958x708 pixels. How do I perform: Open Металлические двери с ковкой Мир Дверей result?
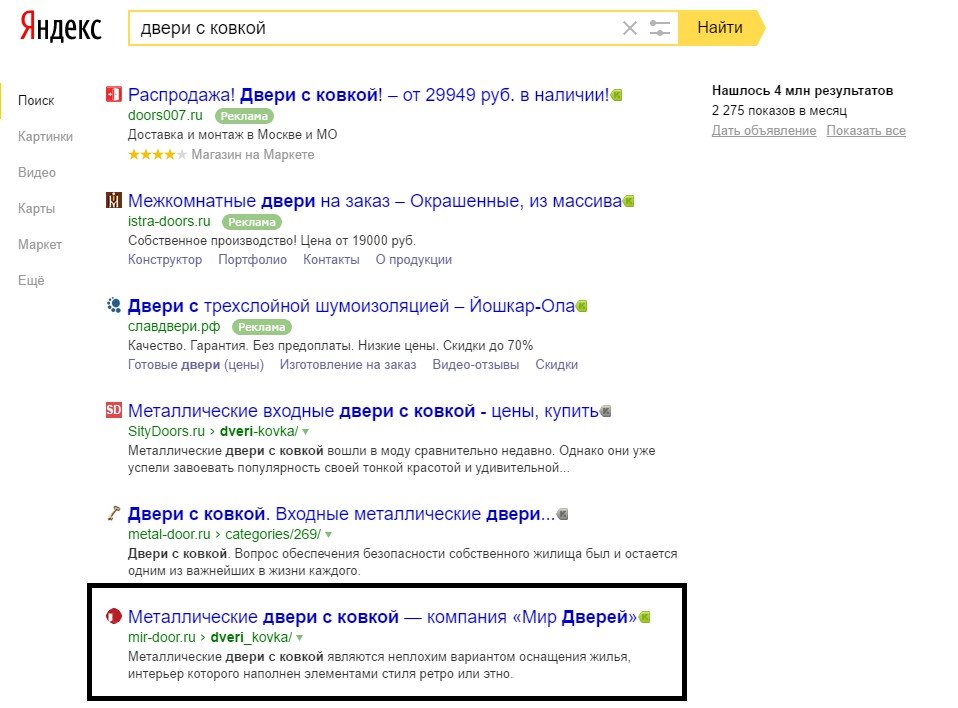coord(382,616)
